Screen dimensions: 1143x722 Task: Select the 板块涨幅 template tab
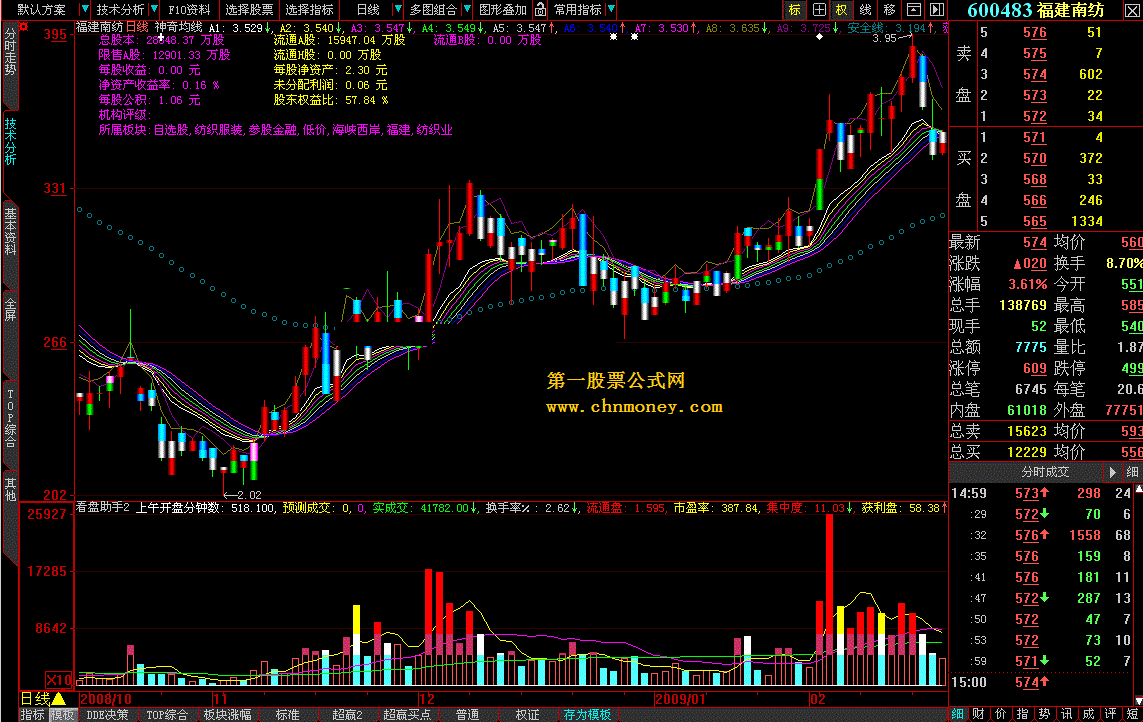[227, 715]
